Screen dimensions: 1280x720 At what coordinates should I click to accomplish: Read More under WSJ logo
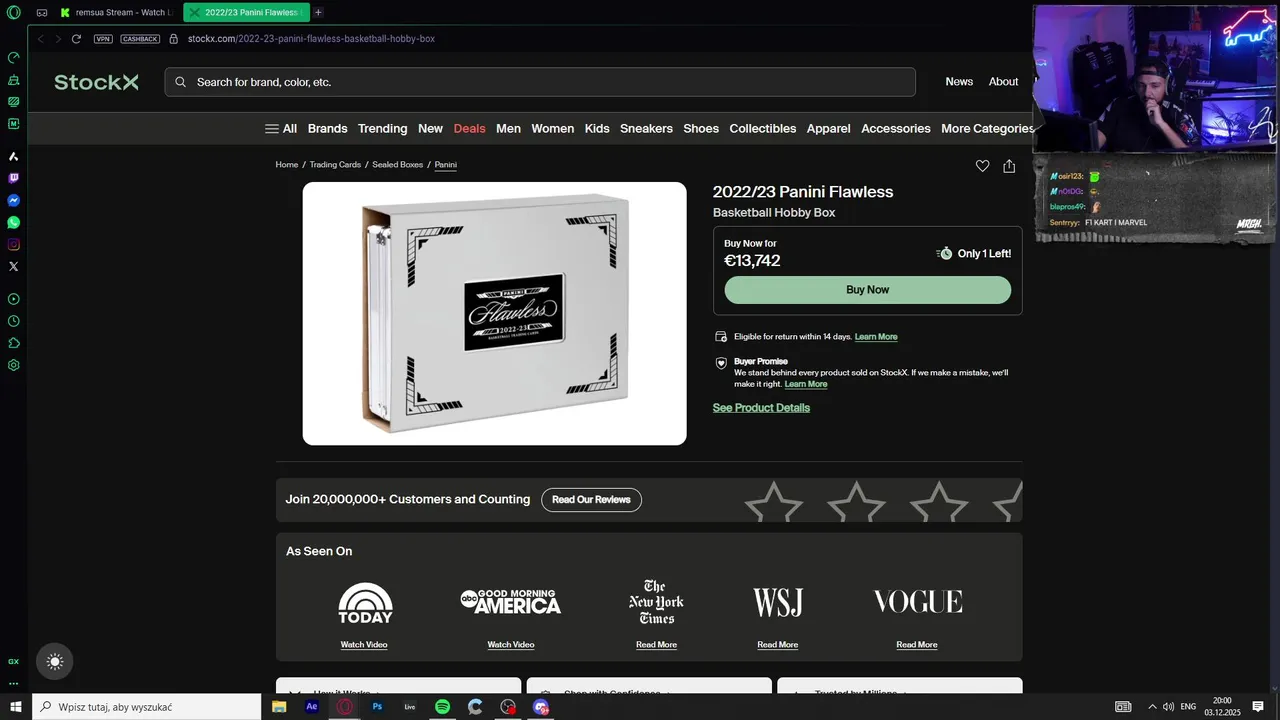[777, 645]
